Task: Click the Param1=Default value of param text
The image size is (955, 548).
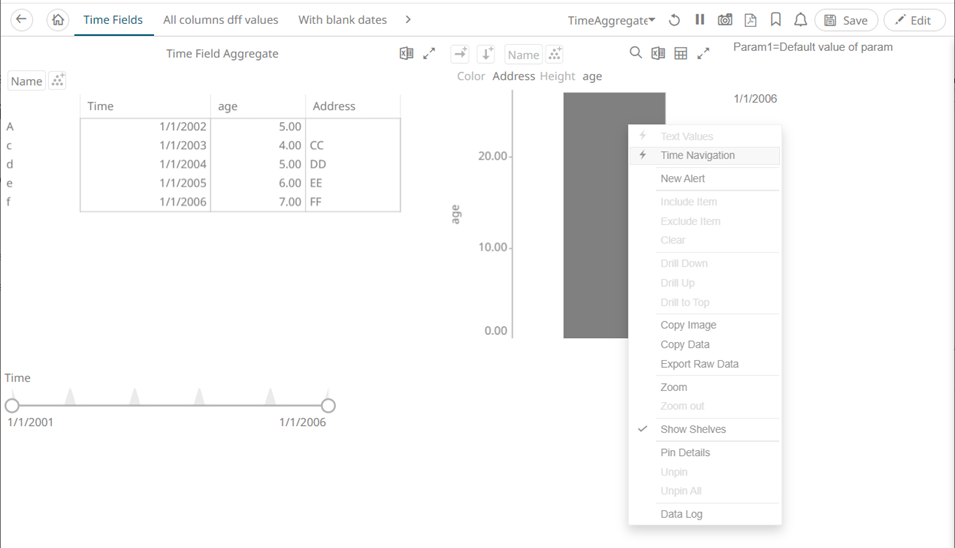Action: [x=812, y=47]
